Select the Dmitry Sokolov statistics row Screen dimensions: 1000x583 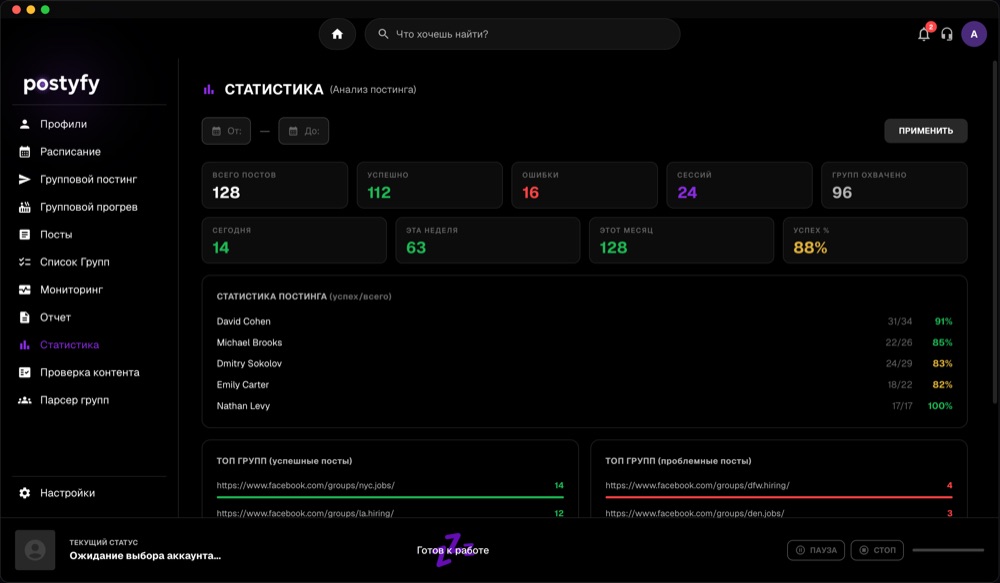tap(584, 364)
